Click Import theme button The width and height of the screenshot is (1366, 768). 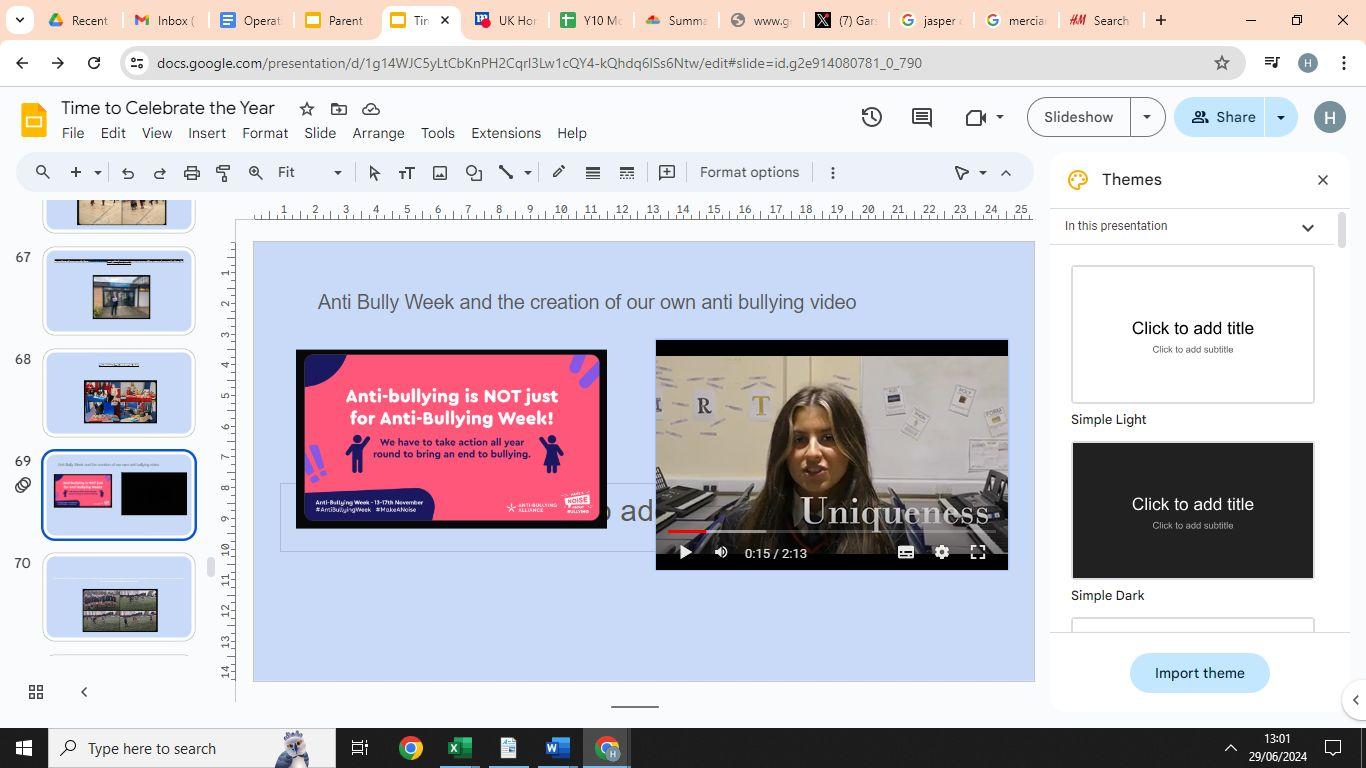1200,673
